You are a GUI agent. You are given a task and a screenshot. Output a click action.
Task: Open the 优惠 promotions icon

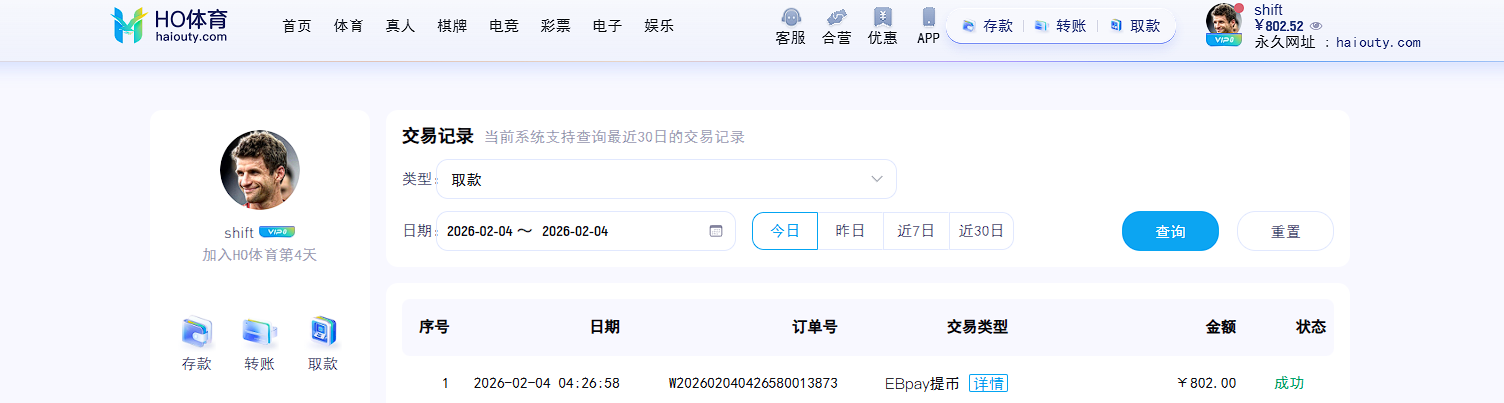[882, 19]
